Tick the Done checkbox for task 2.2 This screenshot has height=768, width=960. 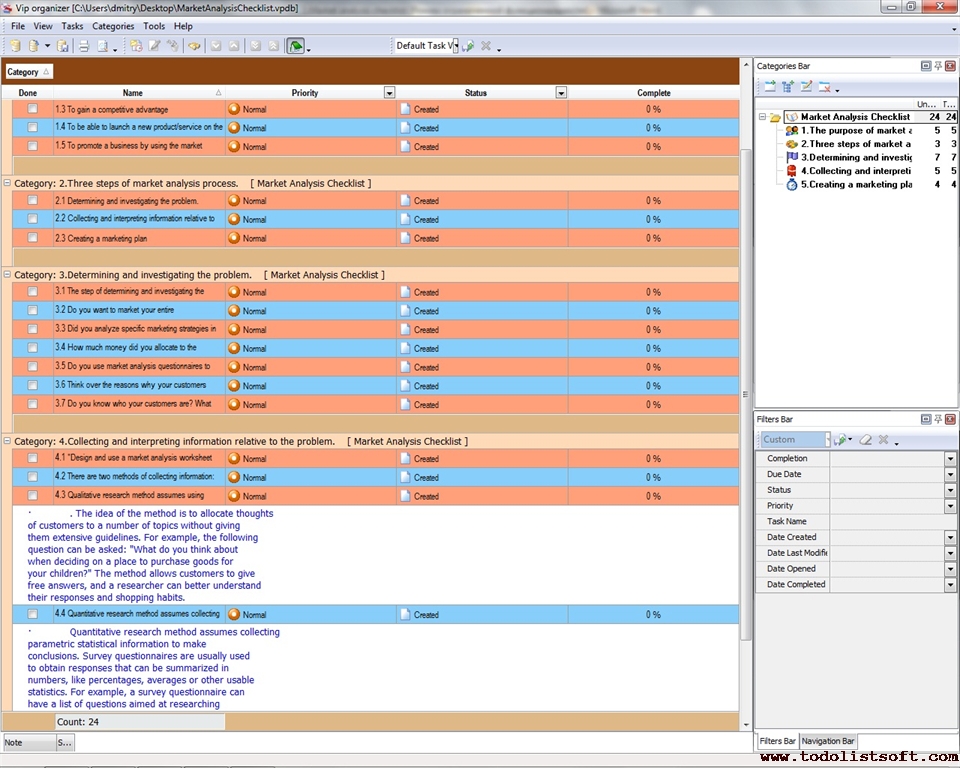point(32,219)
